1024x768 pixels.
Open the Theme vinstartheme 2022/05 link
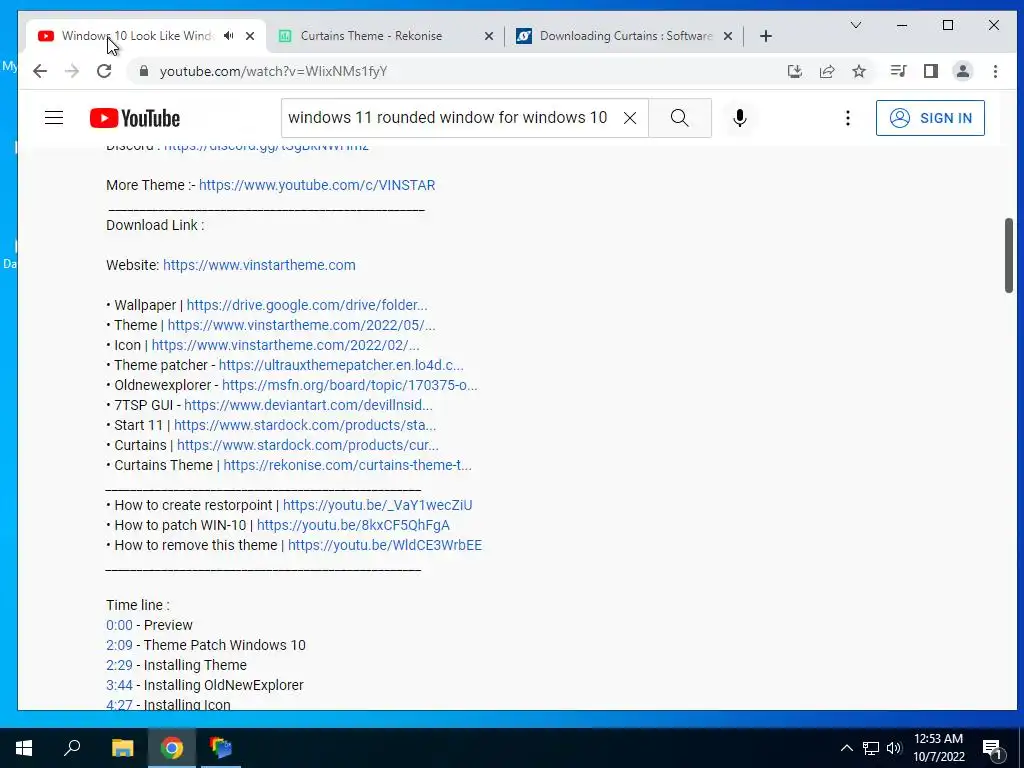(301, 325)
